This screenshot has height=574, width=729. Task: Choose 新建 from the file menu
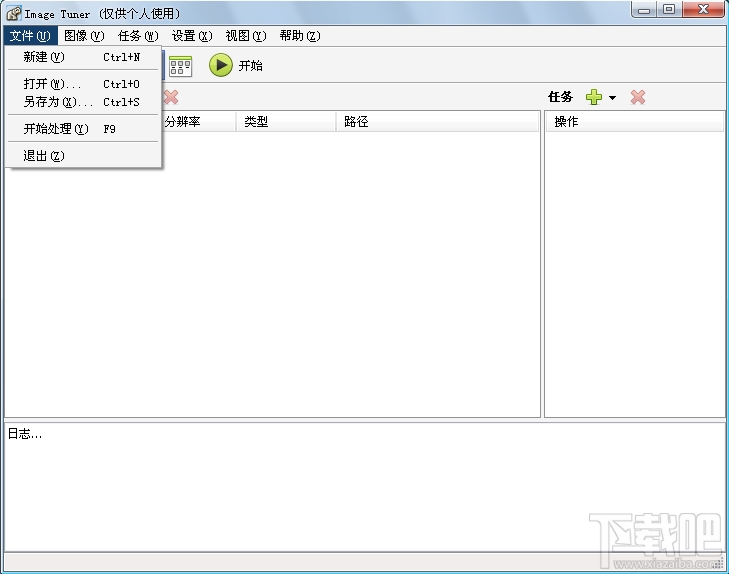[x=83, y=57]
